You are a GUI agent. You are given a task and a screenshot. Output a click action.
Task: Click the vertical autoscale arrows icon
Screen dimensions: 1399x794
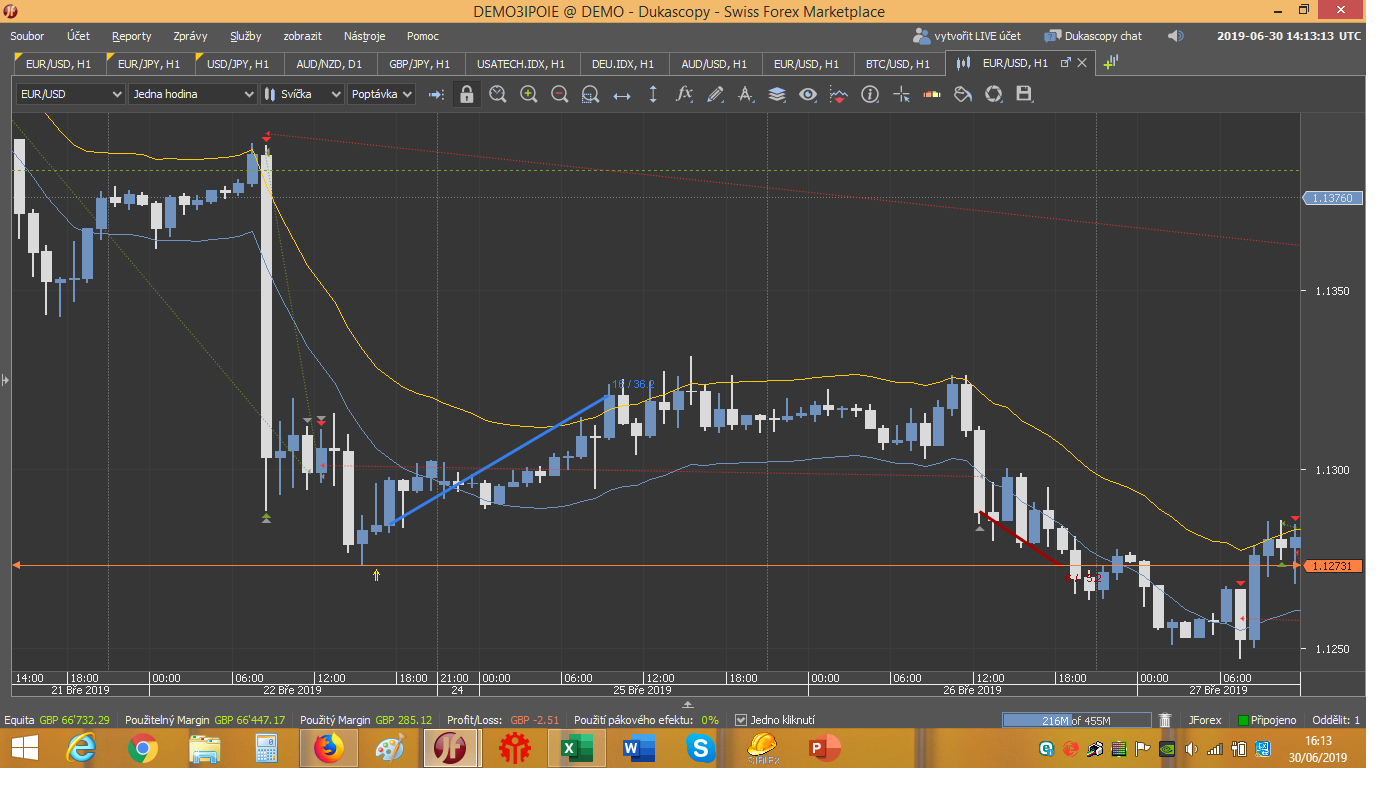click(x=653, y=94)
